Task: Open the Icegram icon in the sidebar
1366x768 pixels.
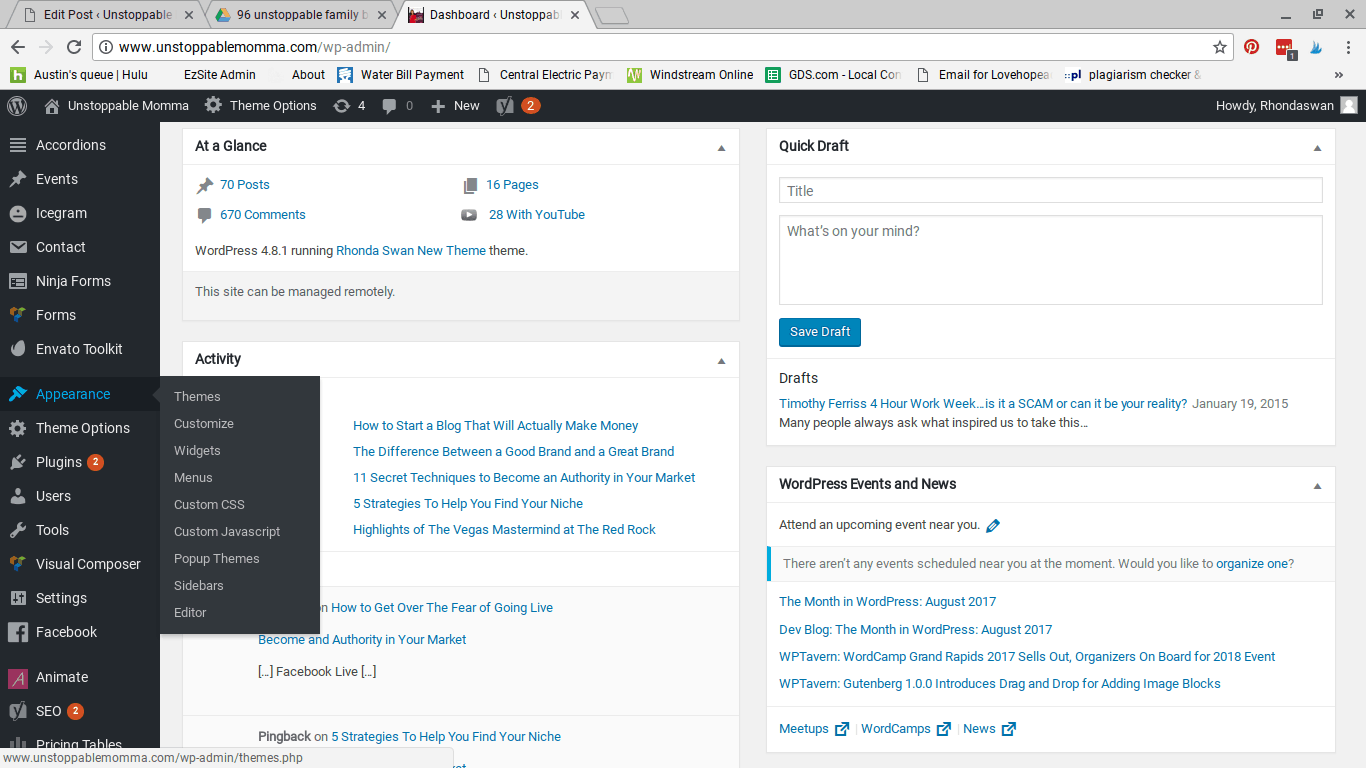Action: (17, 213)
